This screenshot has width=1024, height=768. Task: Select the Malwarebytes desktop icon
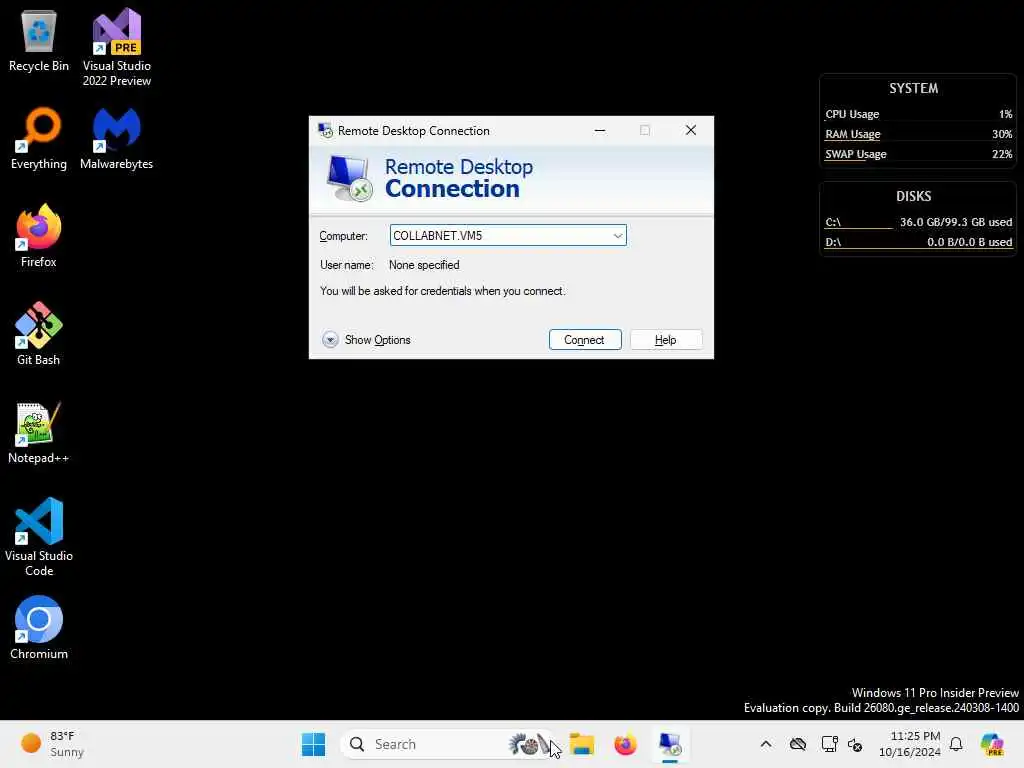116,138
